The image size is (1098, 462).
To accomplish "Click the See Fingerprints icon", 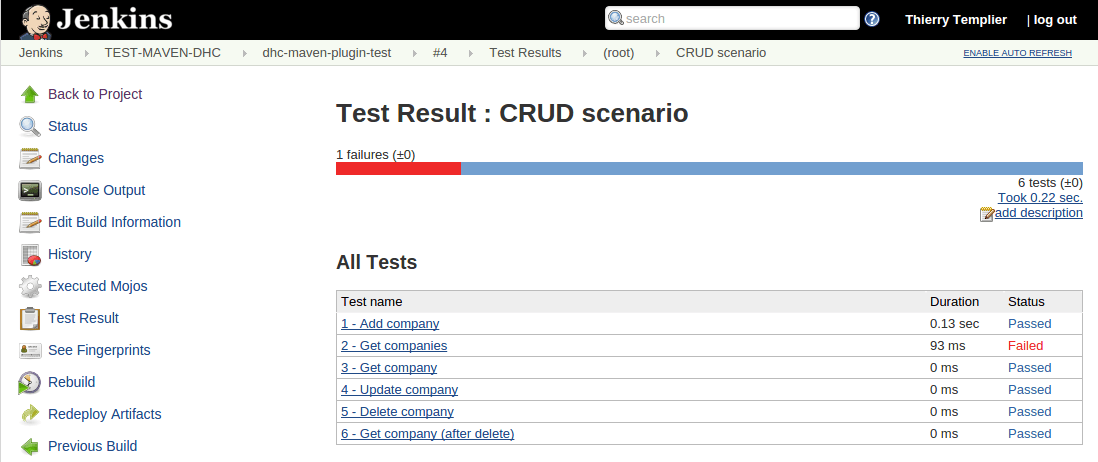I will coord(30,350).
